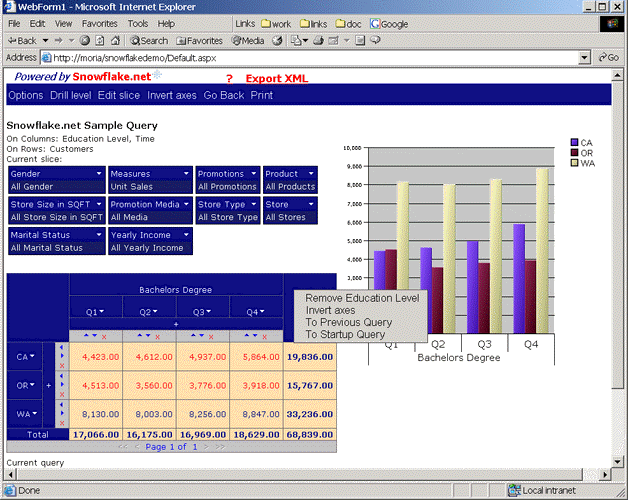628x500 pixels.
Task: Open the Google link shortcut
Action: (x=389, y=24)
